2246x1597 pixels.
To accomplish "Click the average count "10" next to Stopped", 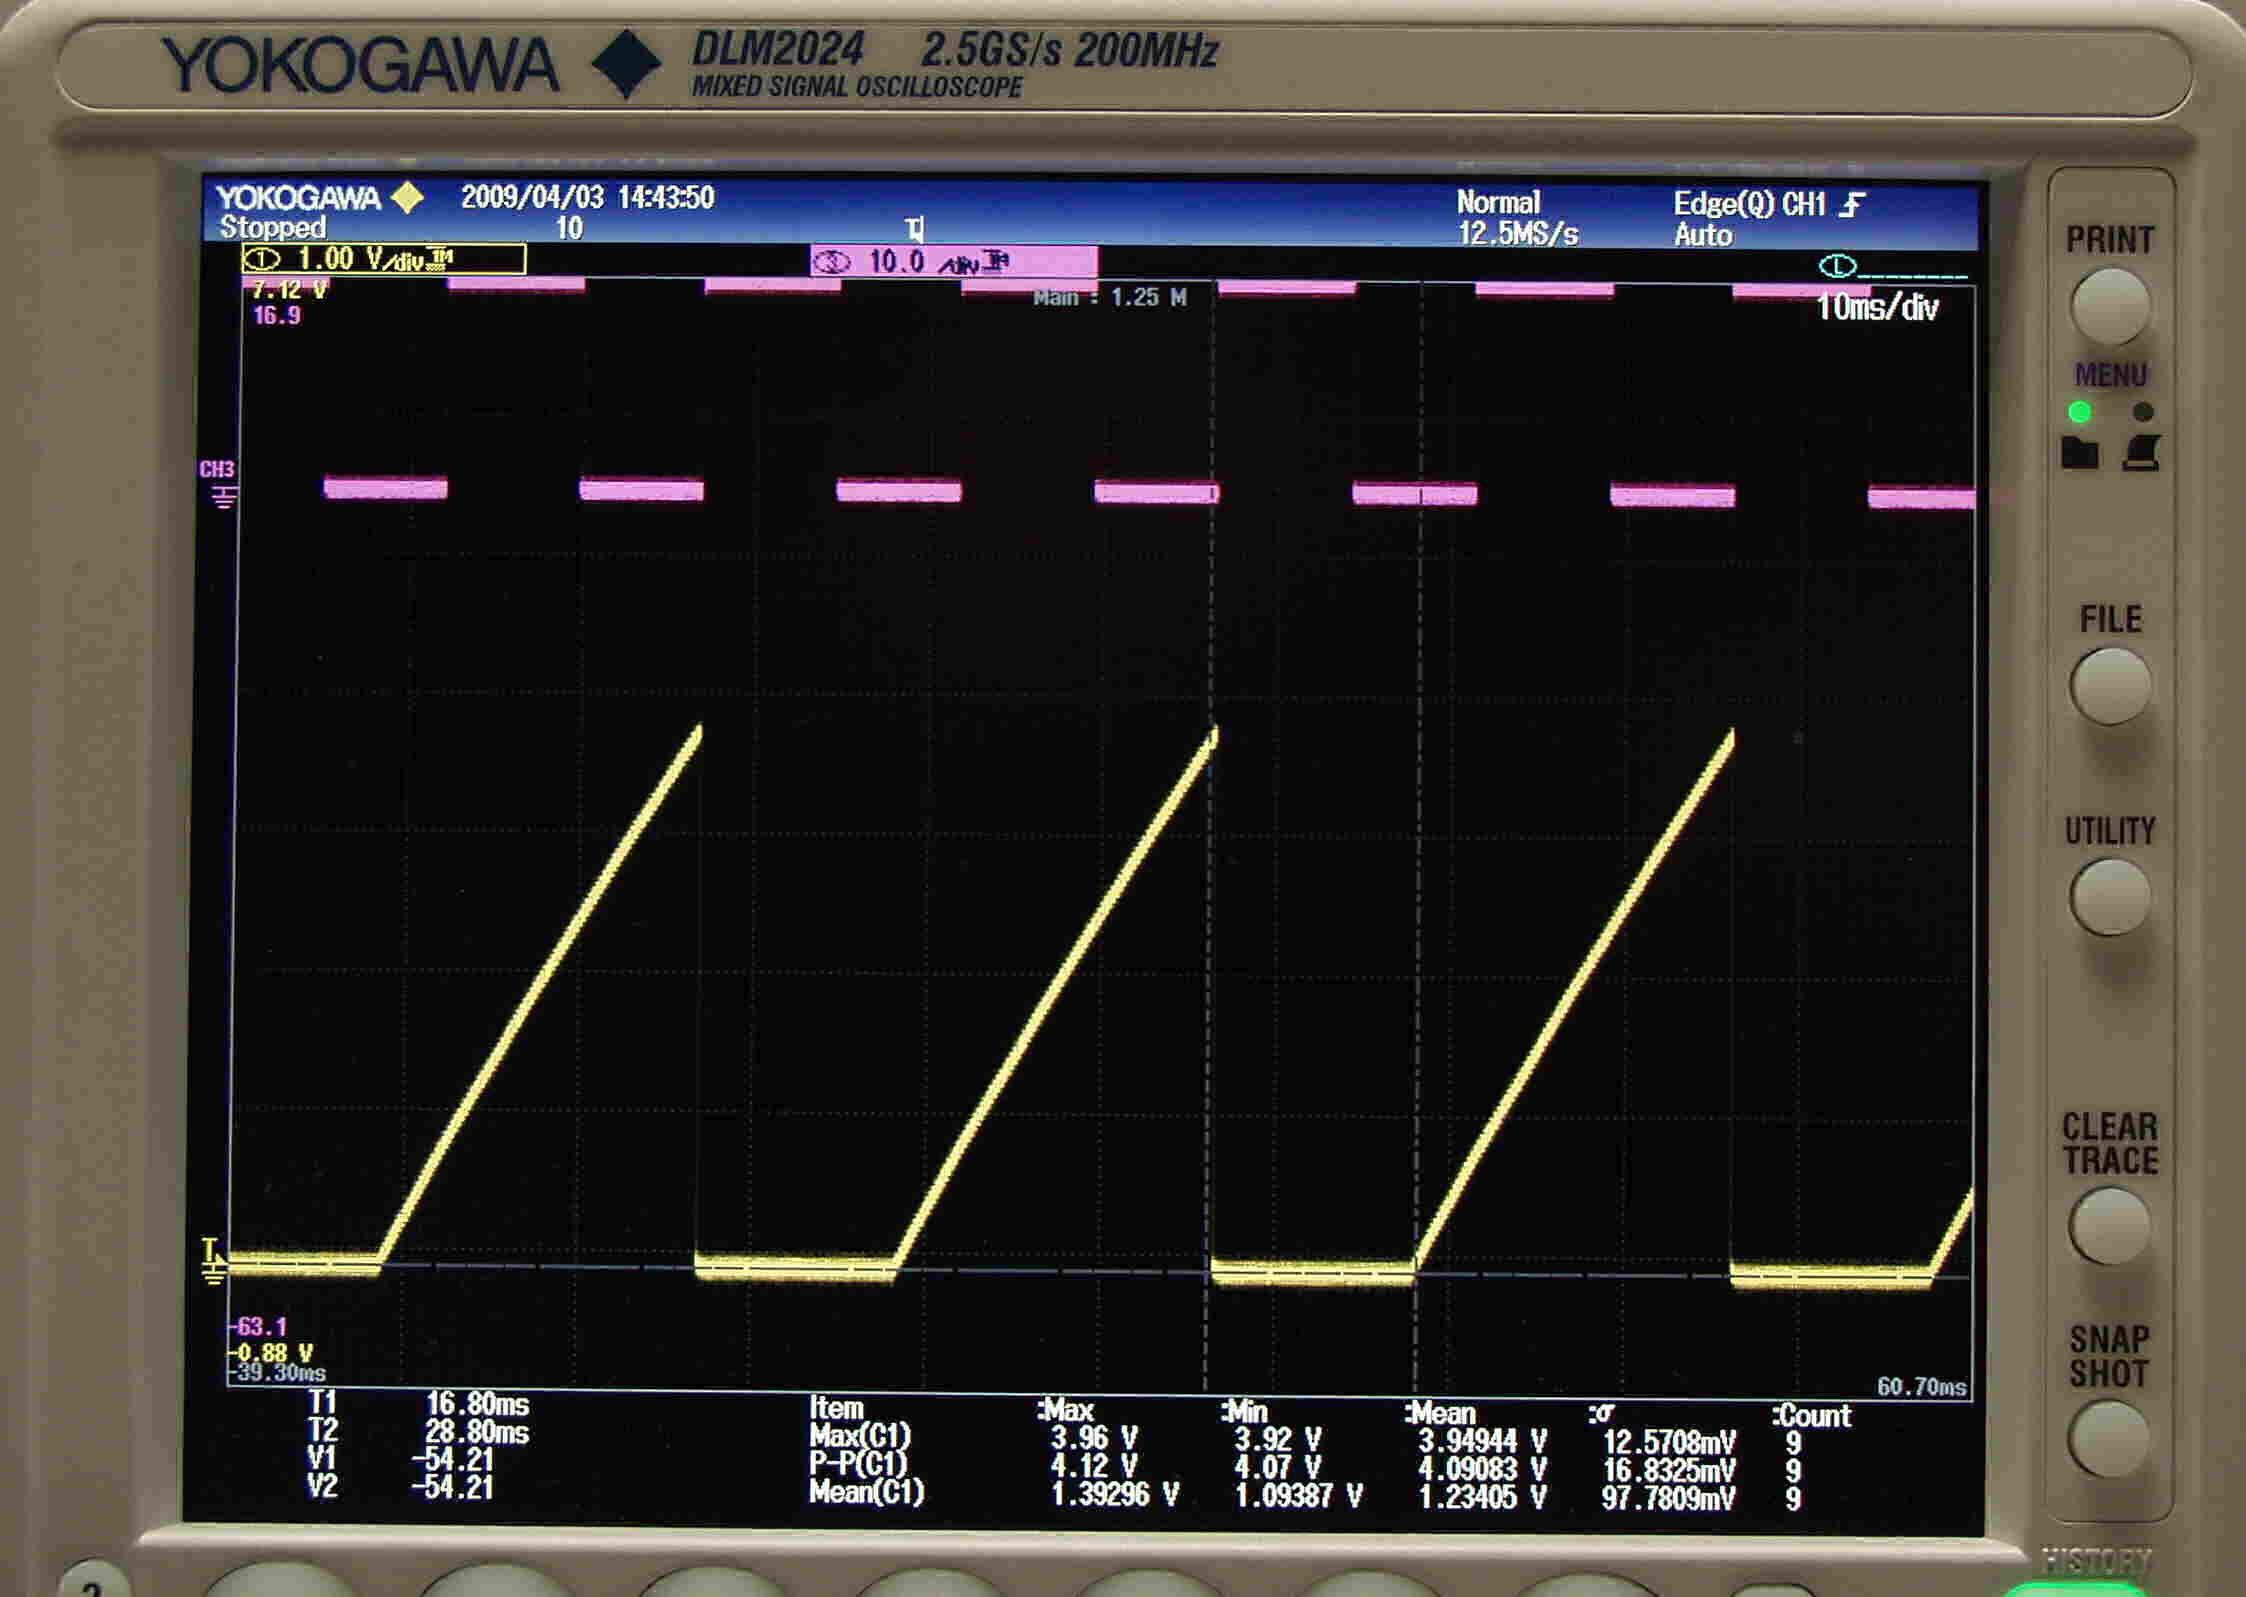I will tap(569, 229).
